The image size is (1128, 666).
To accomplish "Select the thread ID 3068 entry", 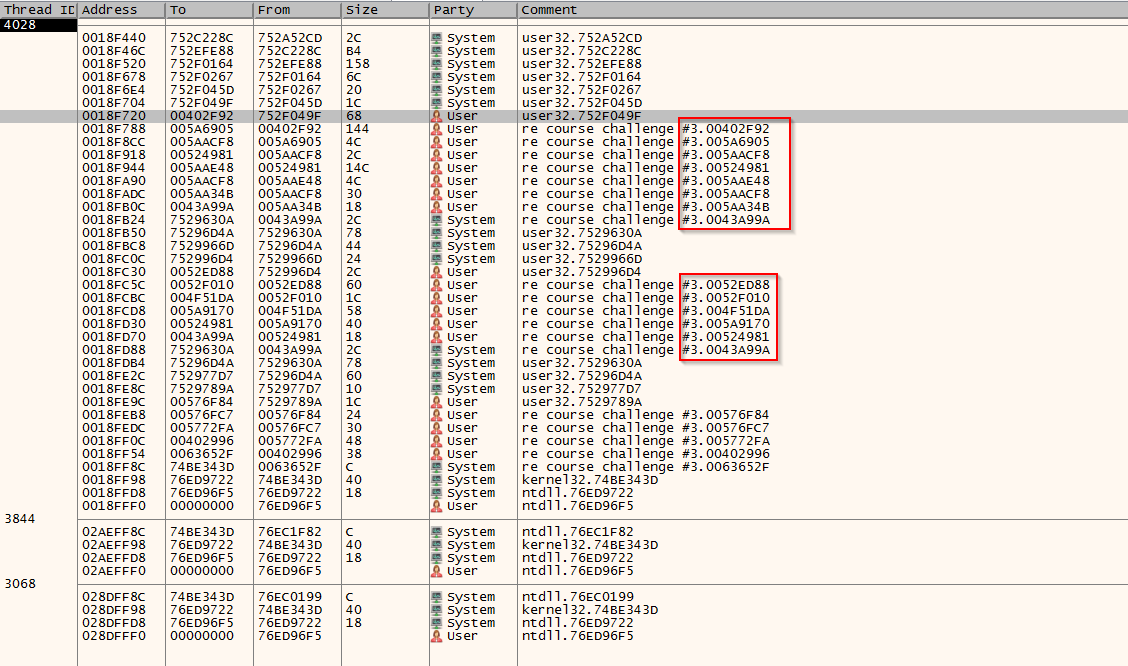I will tap(20, 584).
